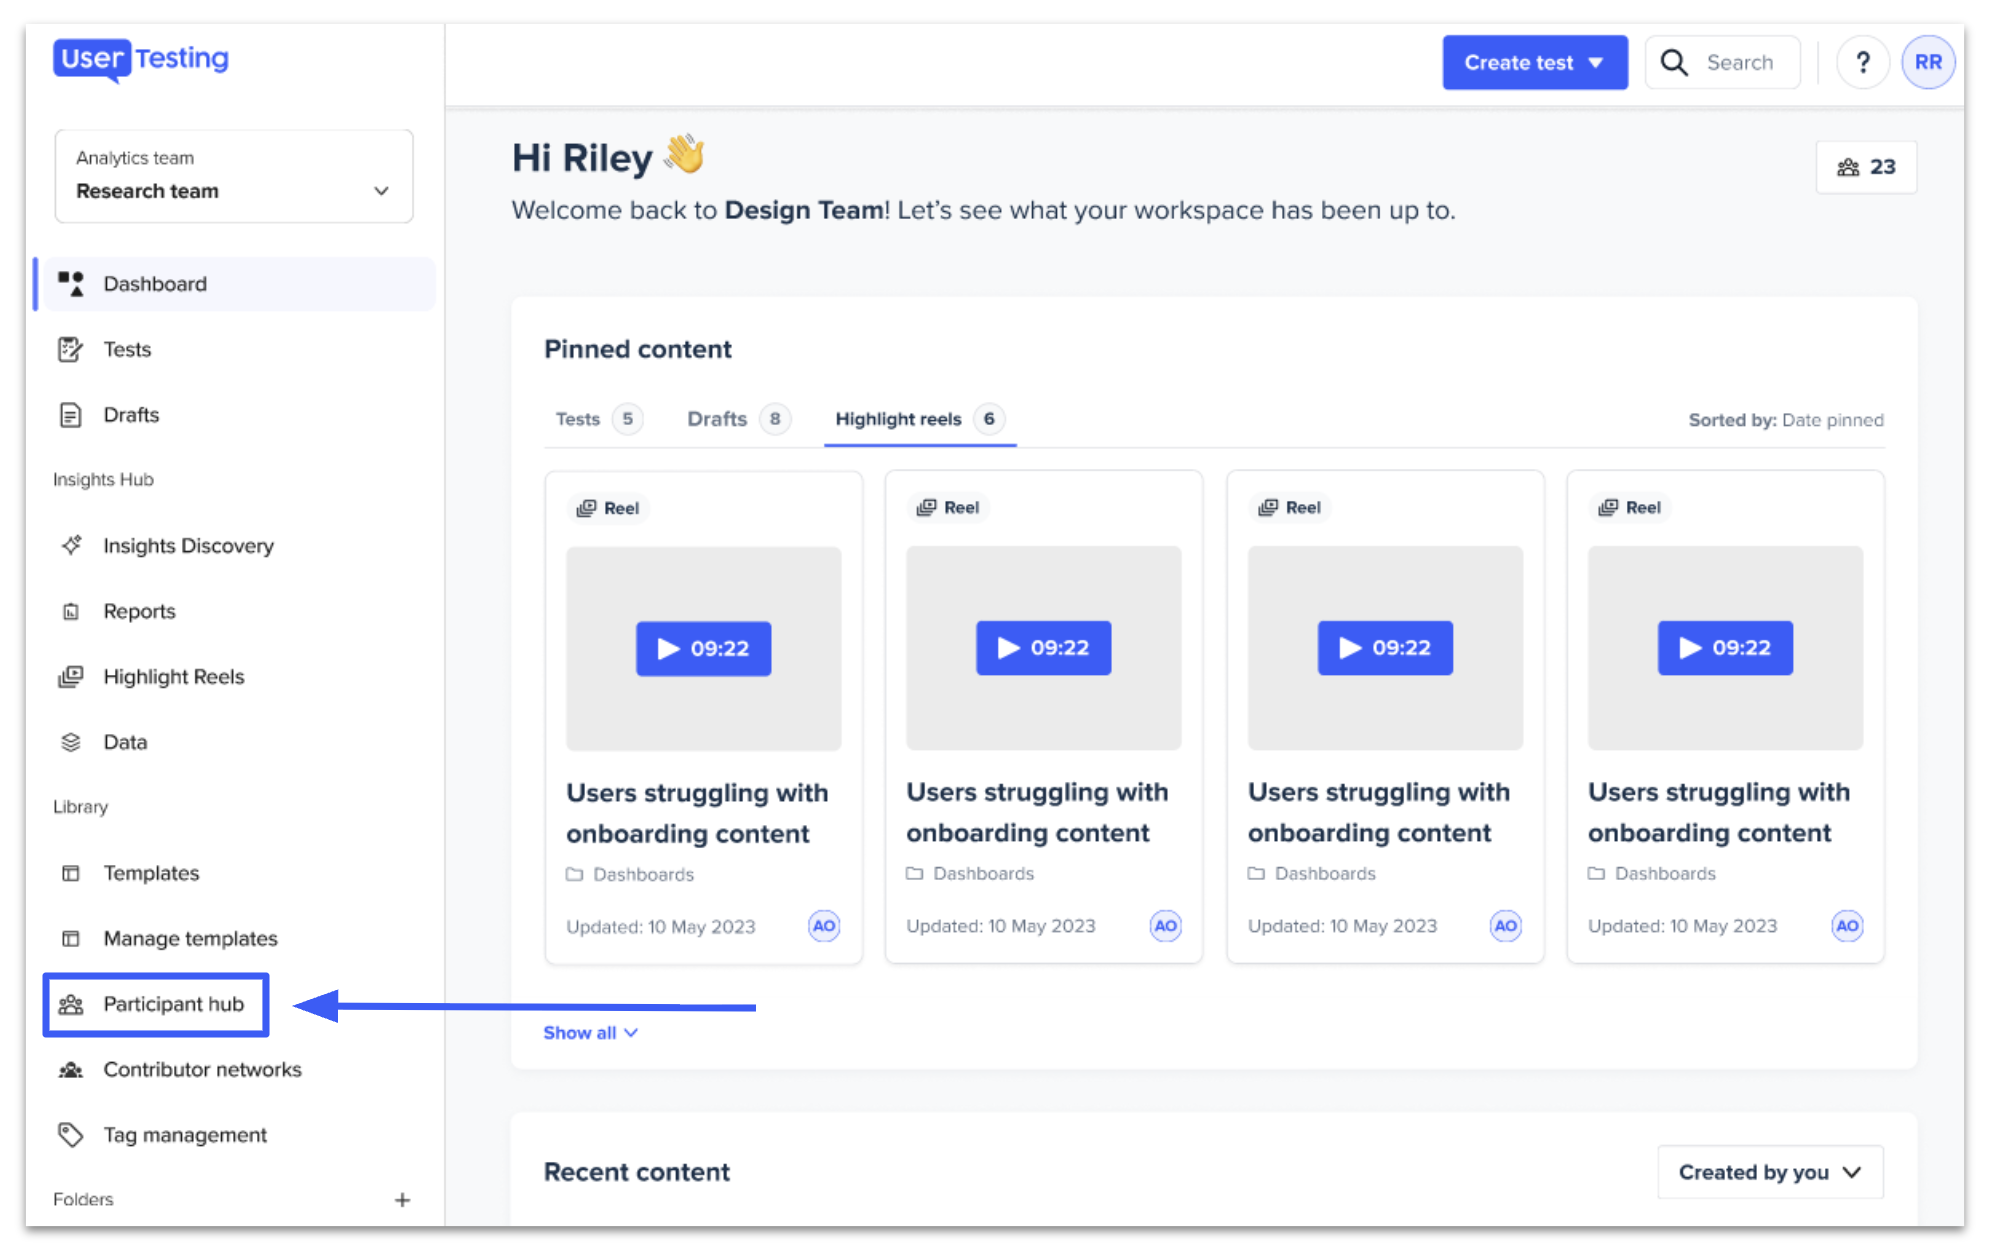
Task: View the 23 workspace members badge
Action: 1866,167
